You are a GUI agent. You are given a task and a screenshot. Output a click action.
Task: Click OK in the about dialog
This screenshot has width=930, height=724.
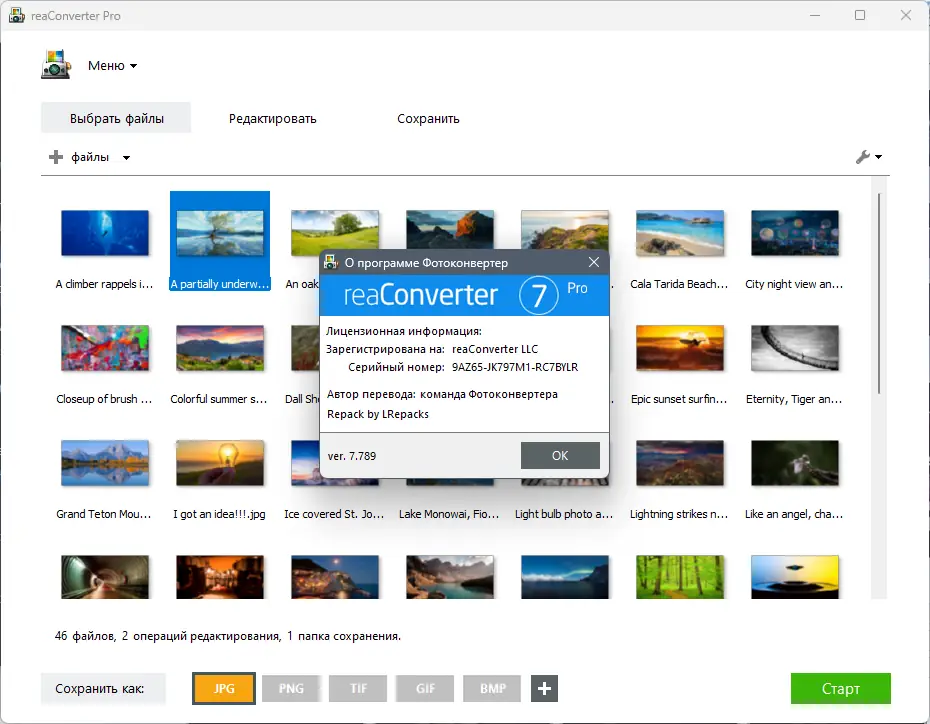(560, 455)
